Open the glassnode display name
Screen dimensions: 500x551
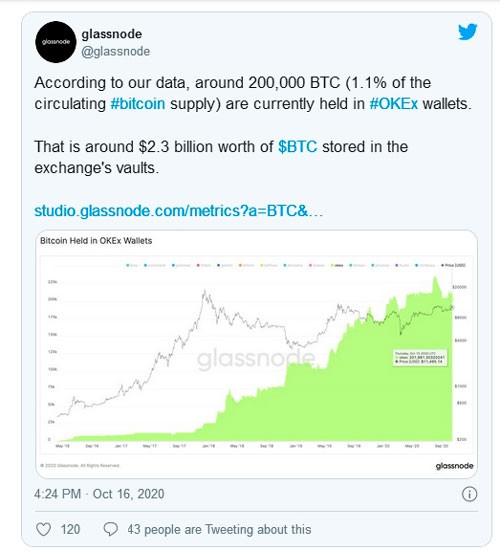click(x=112, y=34)
